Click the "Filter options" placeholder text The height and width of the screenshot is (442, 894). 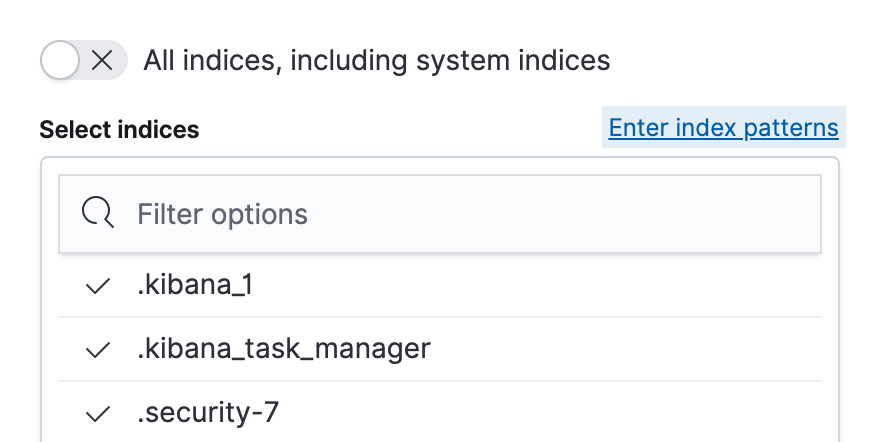click(x=222, y=214)
